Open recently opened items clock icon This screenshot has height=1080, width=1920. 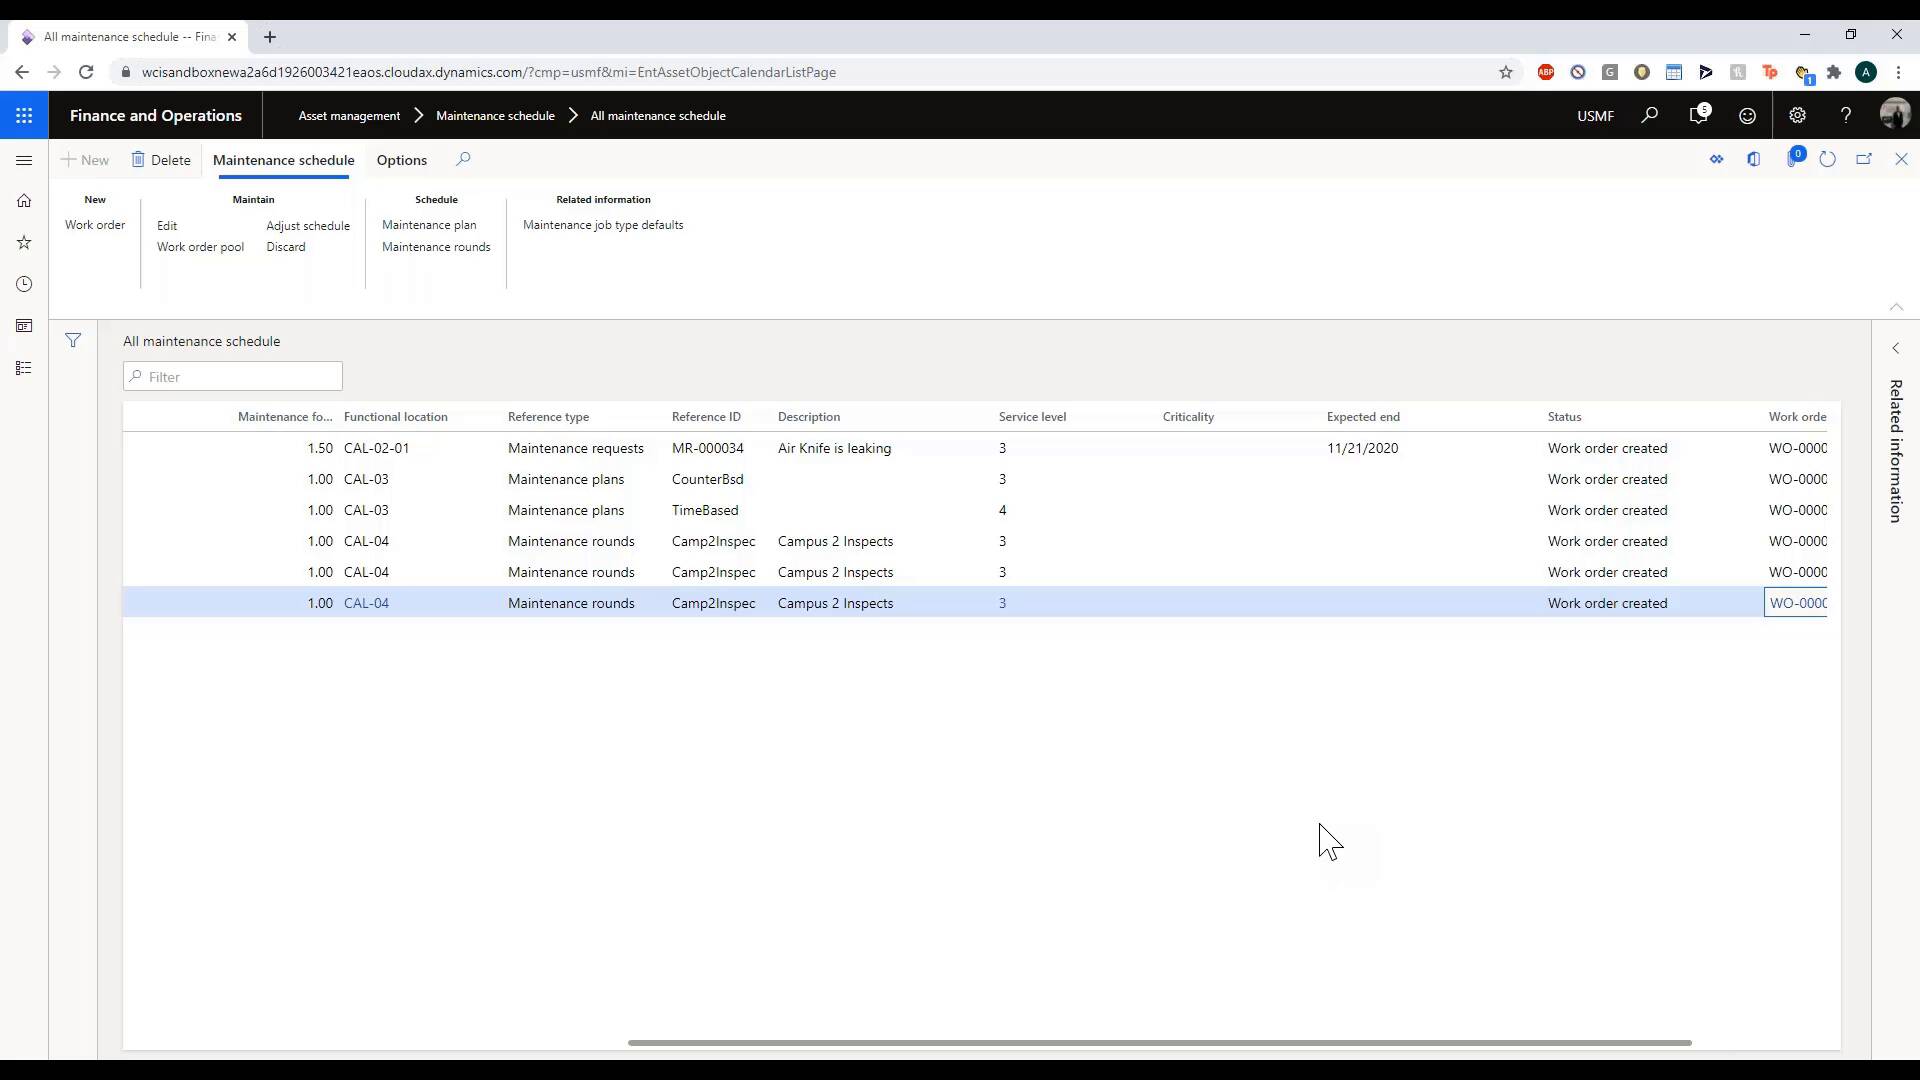[24, 284]
